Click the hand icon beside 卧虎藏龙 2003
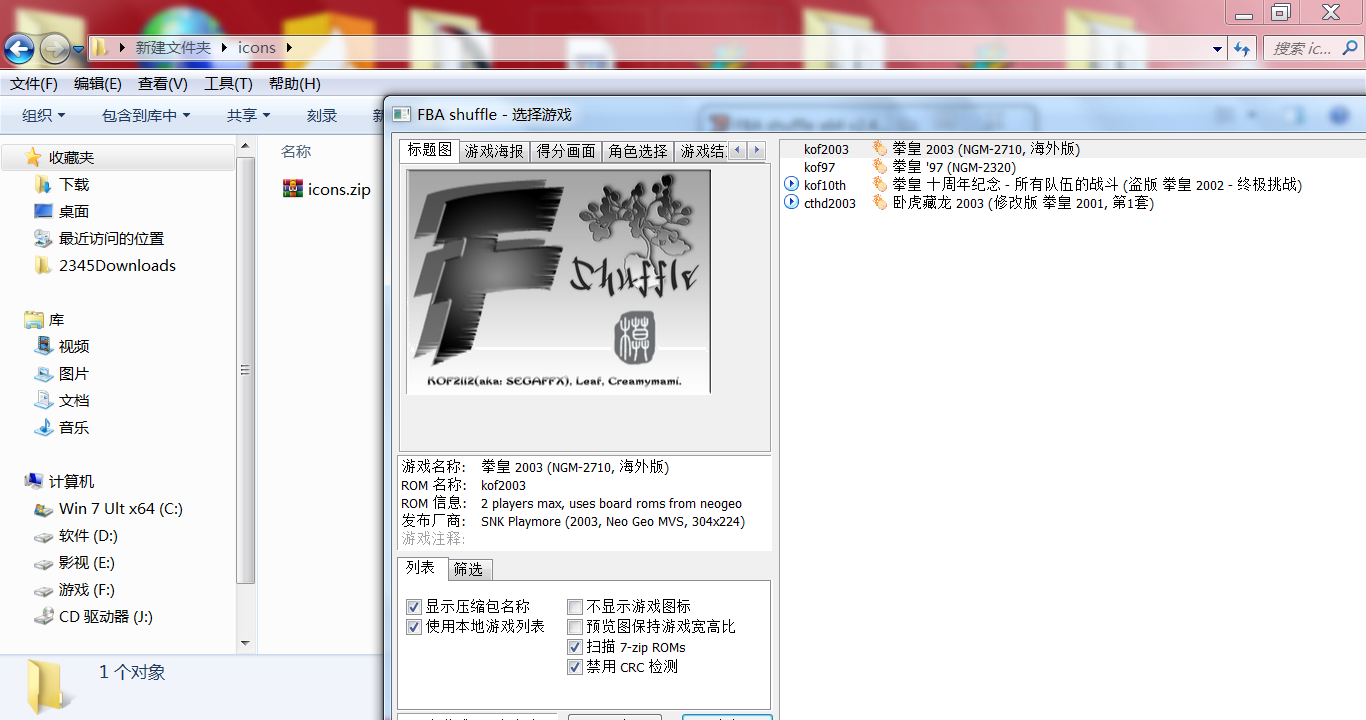The height and width of the screenshot is (720, 1366). pos(880,203)
